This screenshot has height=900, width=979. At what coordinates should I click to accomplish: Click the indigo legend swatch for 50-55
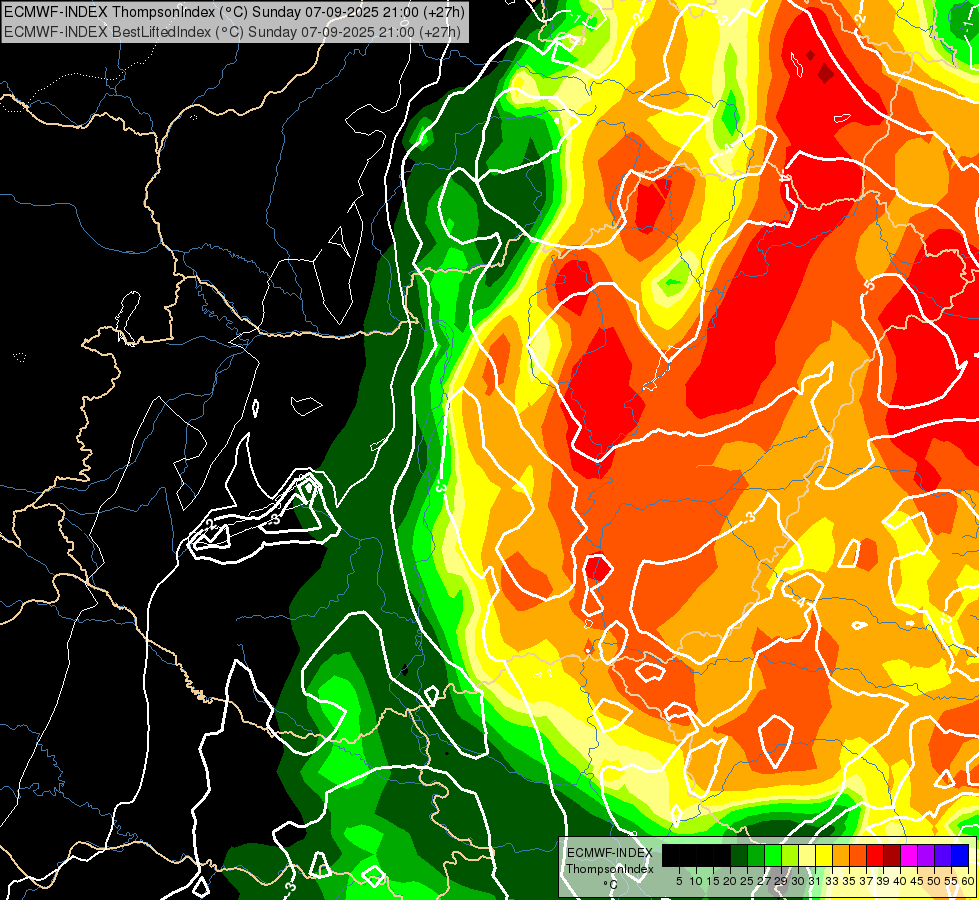(943, 855)
